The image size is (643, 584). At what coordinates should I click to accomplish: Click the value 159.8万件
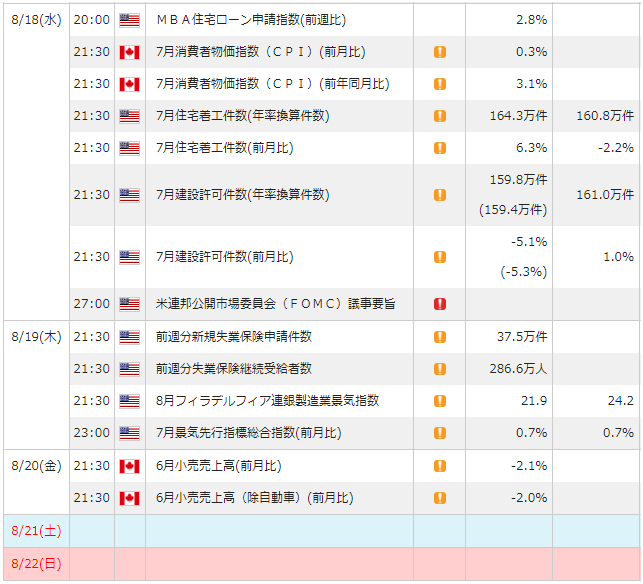pyautogui.click(x=518, y=180)
